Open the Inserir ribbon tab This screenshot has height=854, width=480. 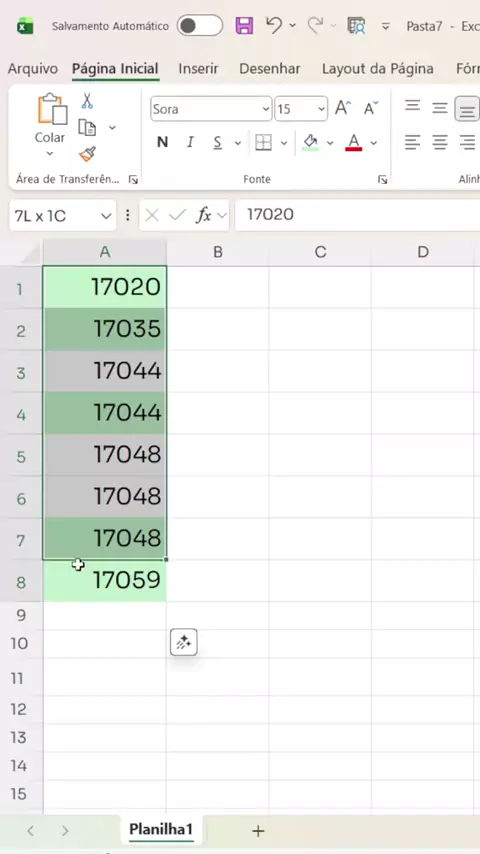pyautogui.click(x=198, y=69)
